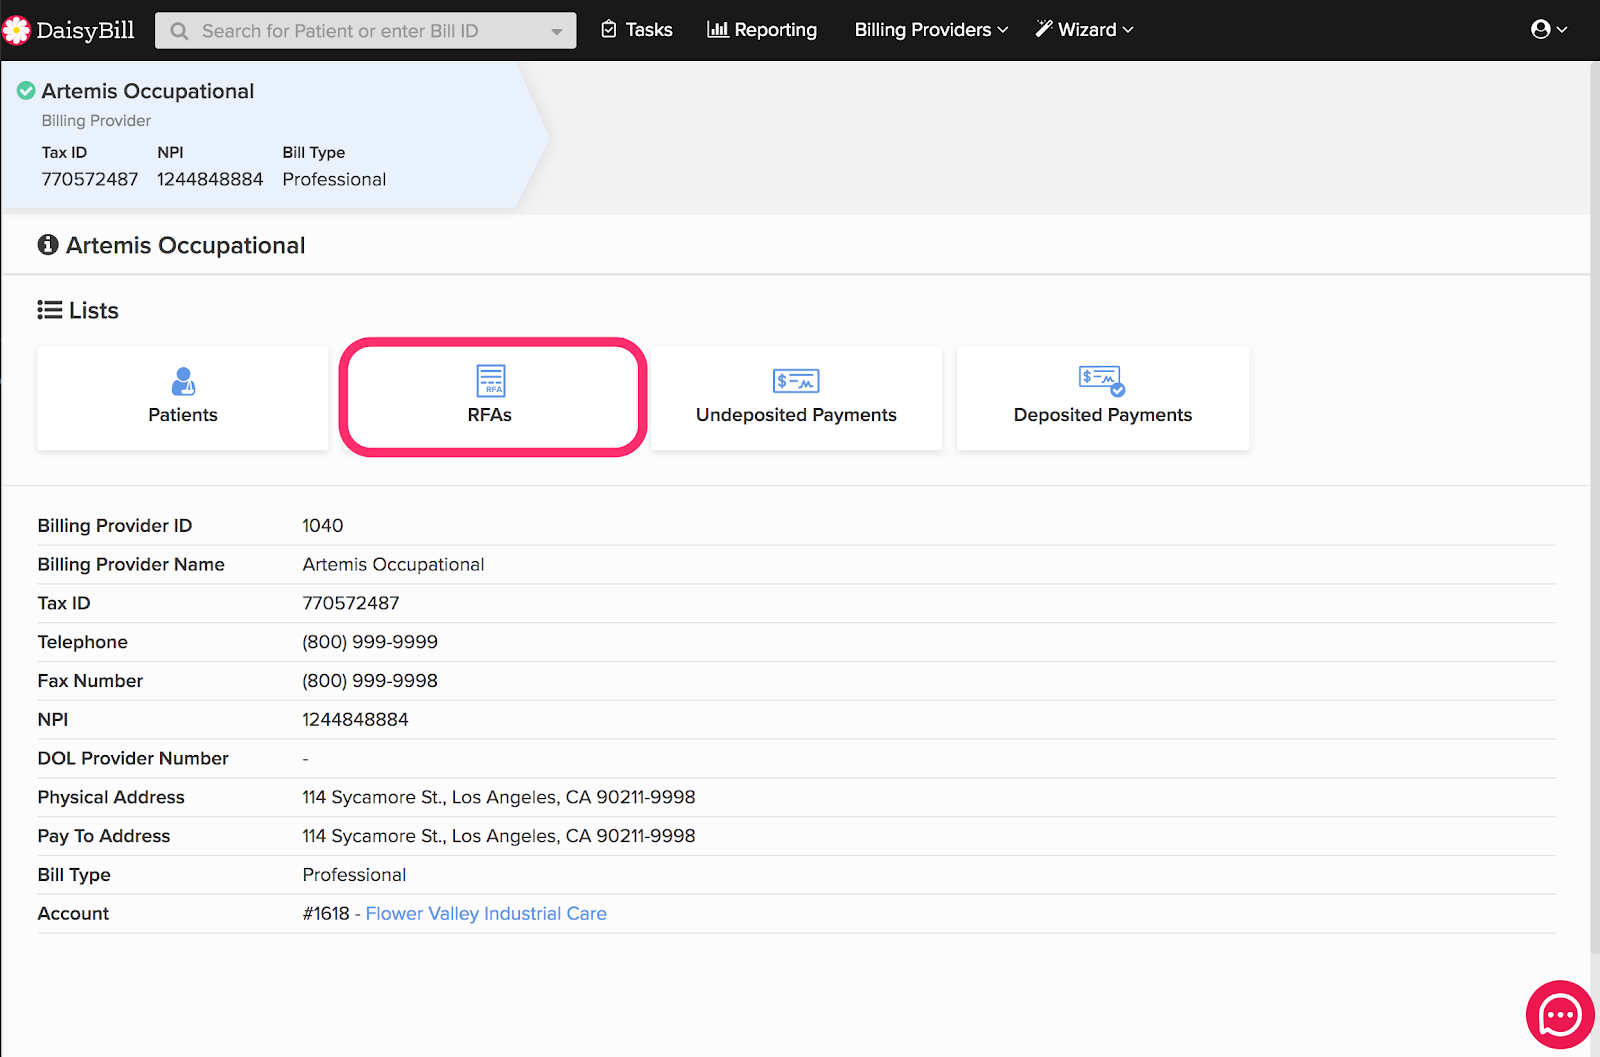The width and height of the screenshot is (1600, 1057).
Task: Click the page vertical scrollbar
Action: (x=1594, y=510)
